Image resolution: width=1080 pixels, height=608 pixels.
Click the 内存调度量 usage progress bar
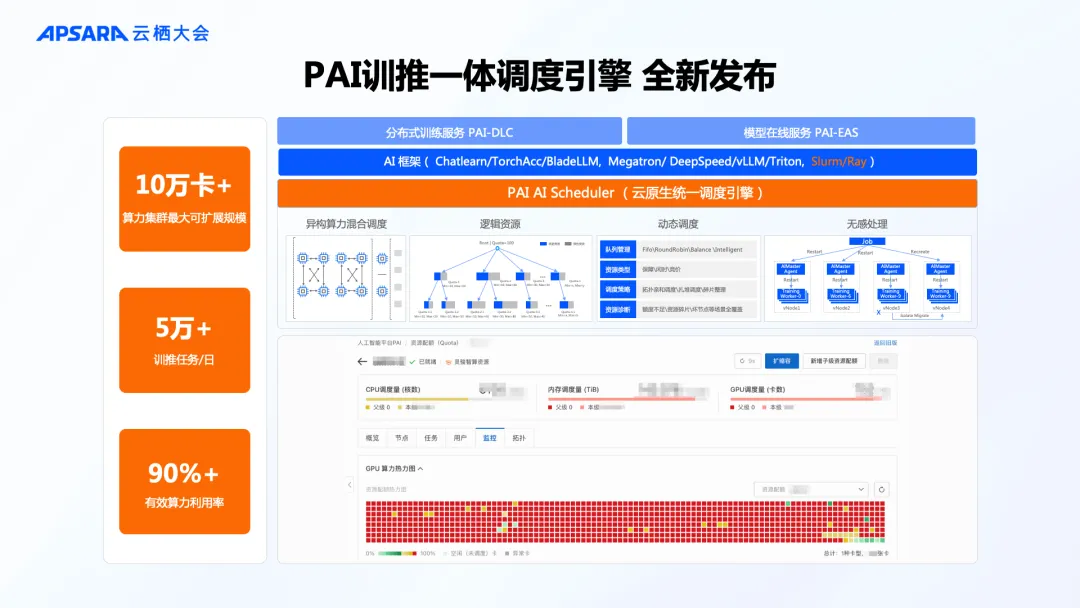coord(628,399)
